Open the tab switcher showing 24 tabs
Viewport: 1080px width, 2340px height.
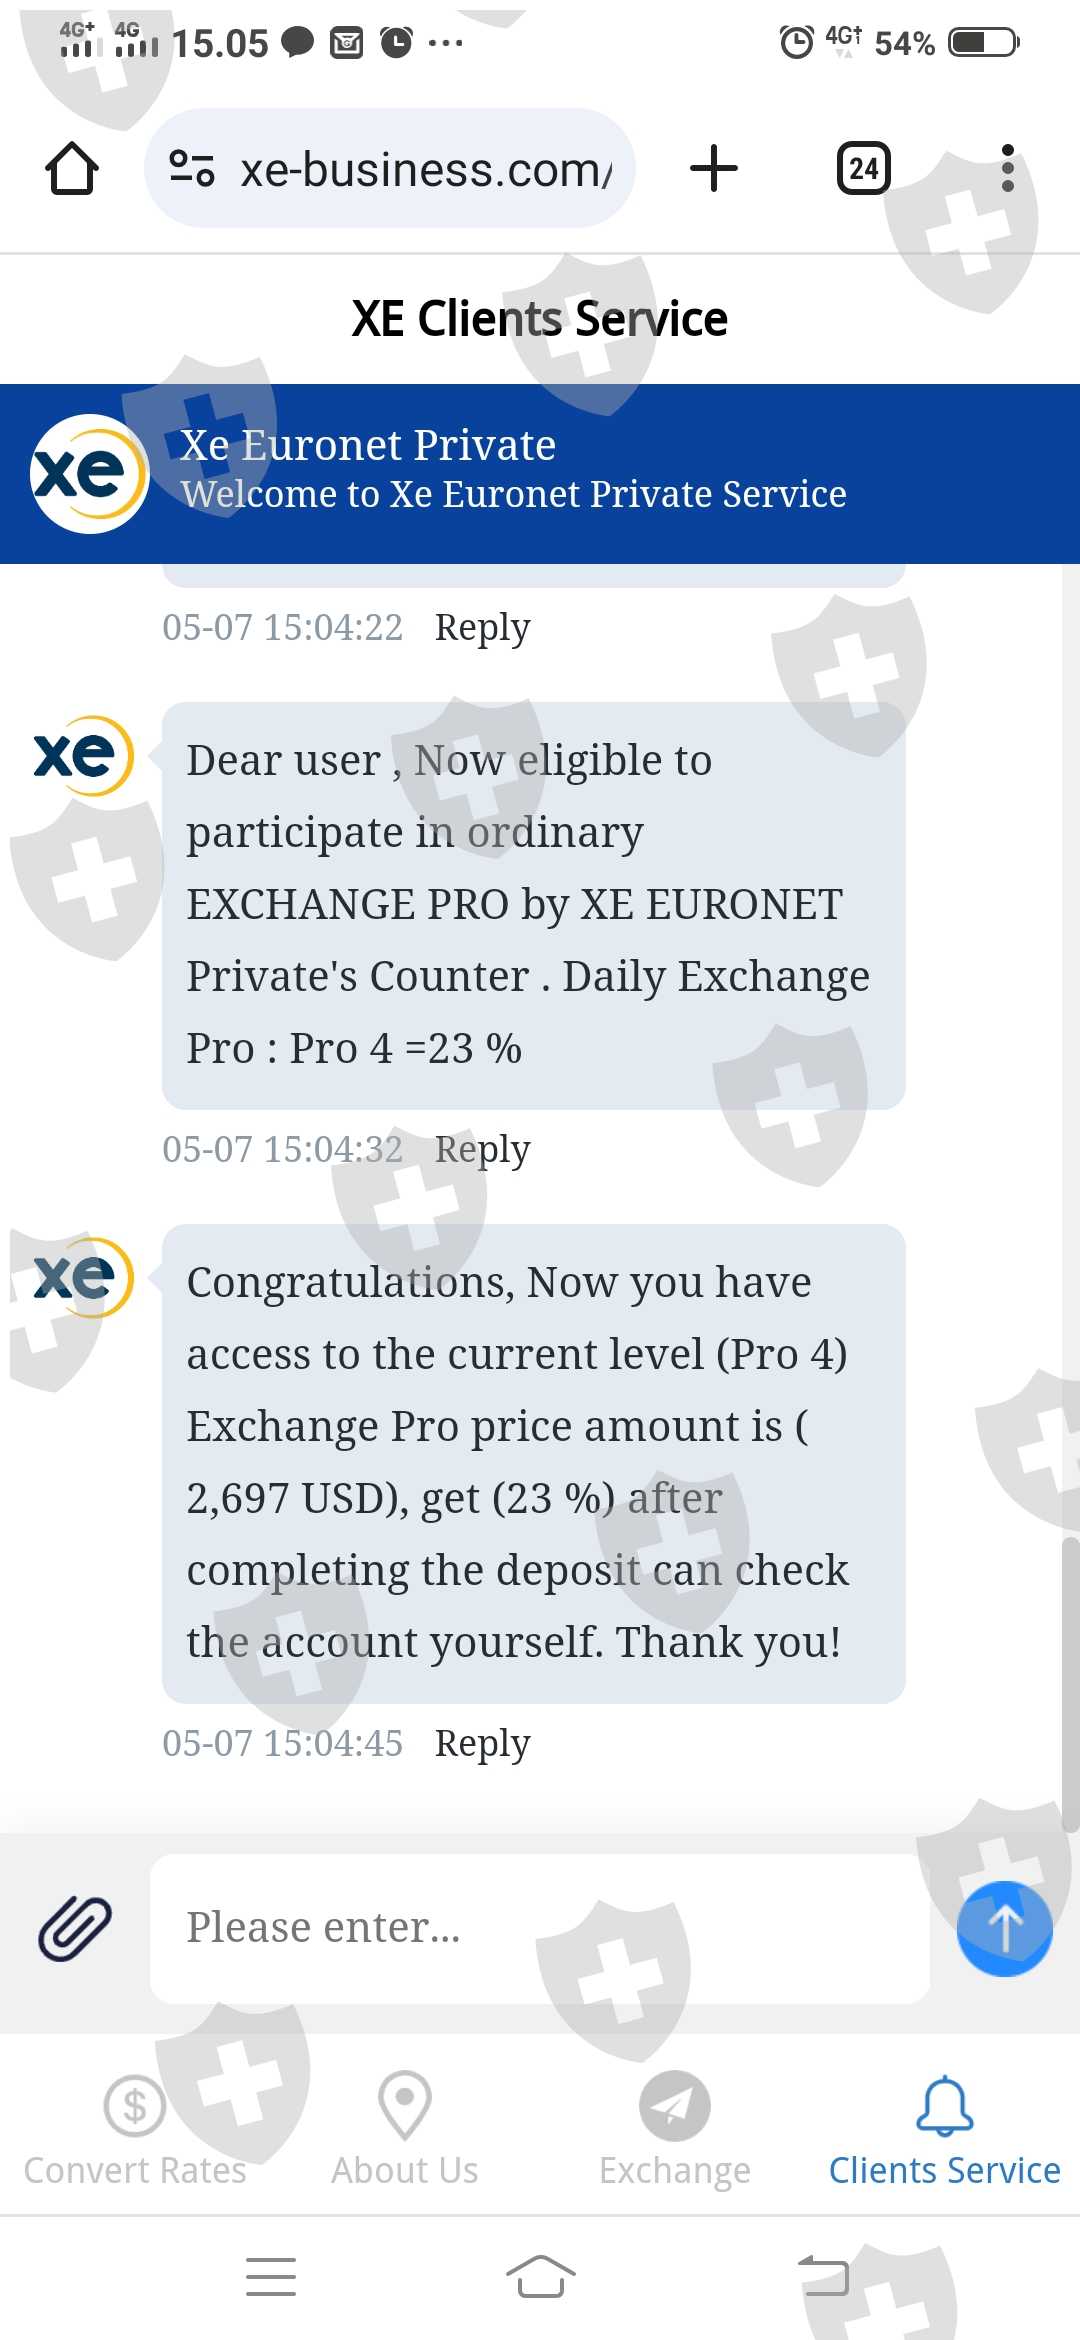click(x=863, y=168)
